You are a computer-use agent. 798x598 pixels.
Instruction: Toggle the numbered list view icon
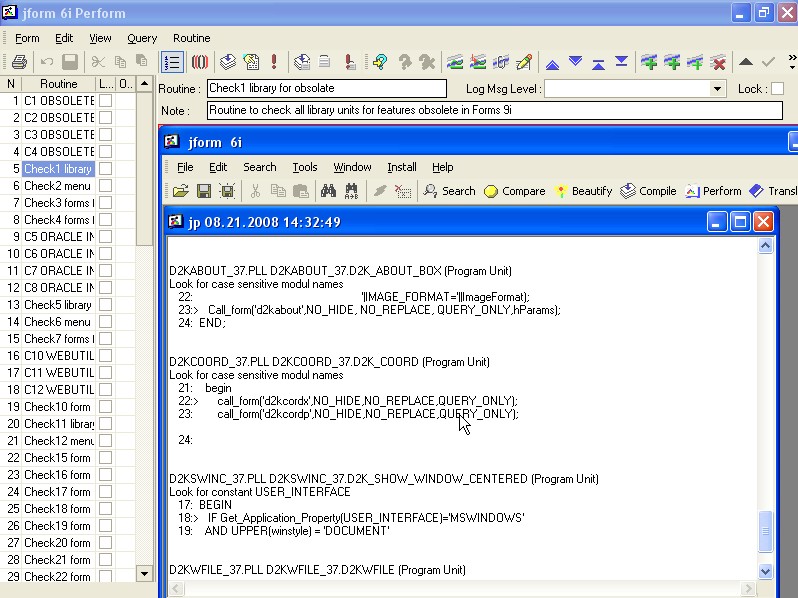172,62
